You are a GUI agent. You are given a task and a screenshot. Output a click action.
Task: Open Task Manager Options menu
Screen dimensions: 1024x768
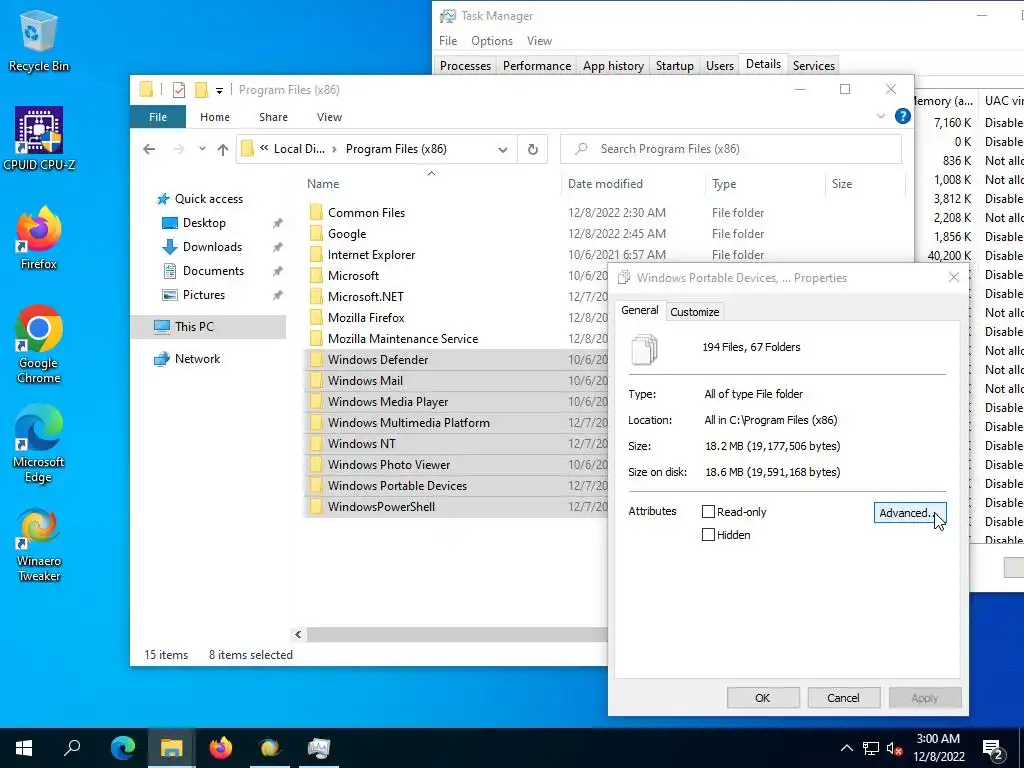(x=492, y=40)
